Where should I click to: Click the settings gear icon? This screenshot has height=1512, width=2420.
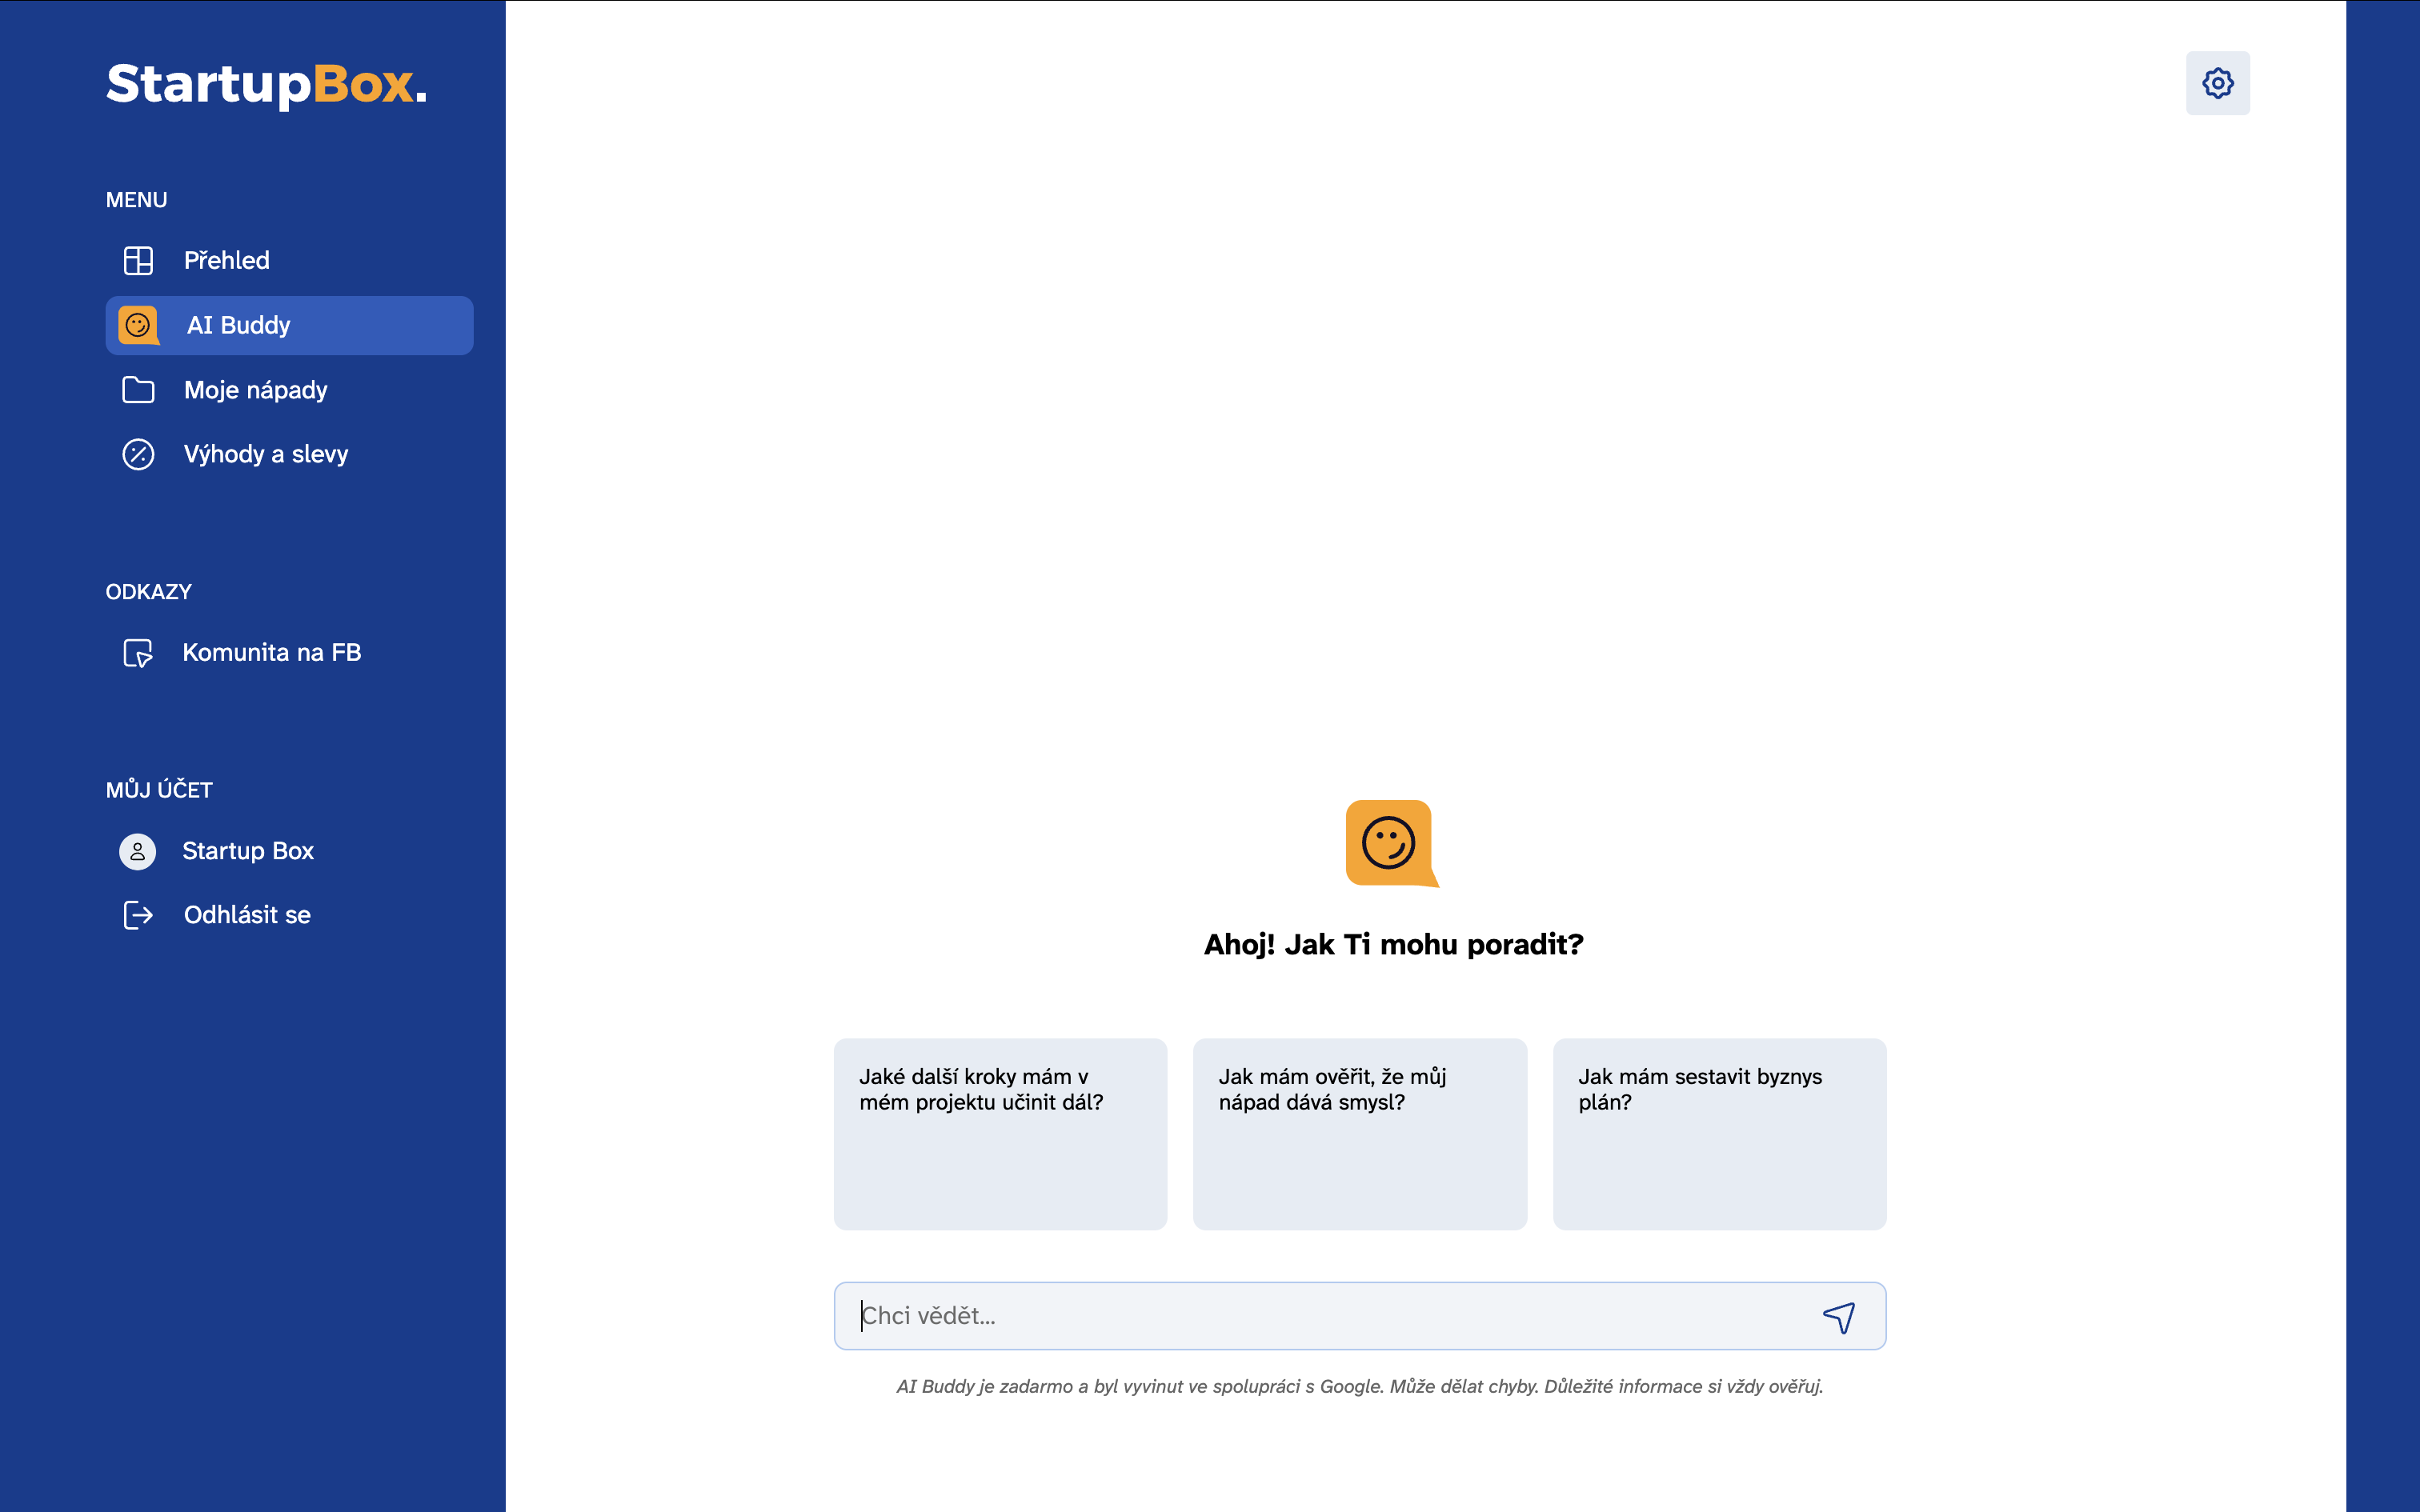click(2217, 83)
